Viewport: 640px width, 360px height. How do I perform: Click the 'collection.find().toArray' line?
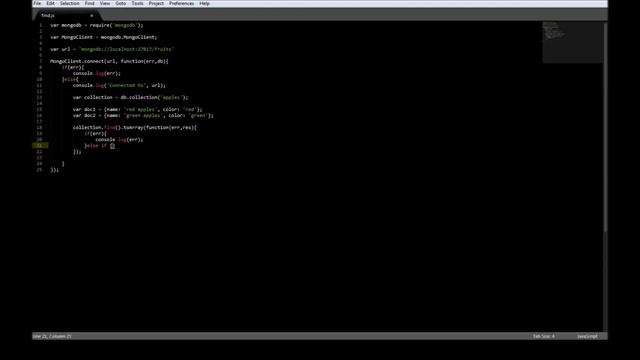(135, 127)
